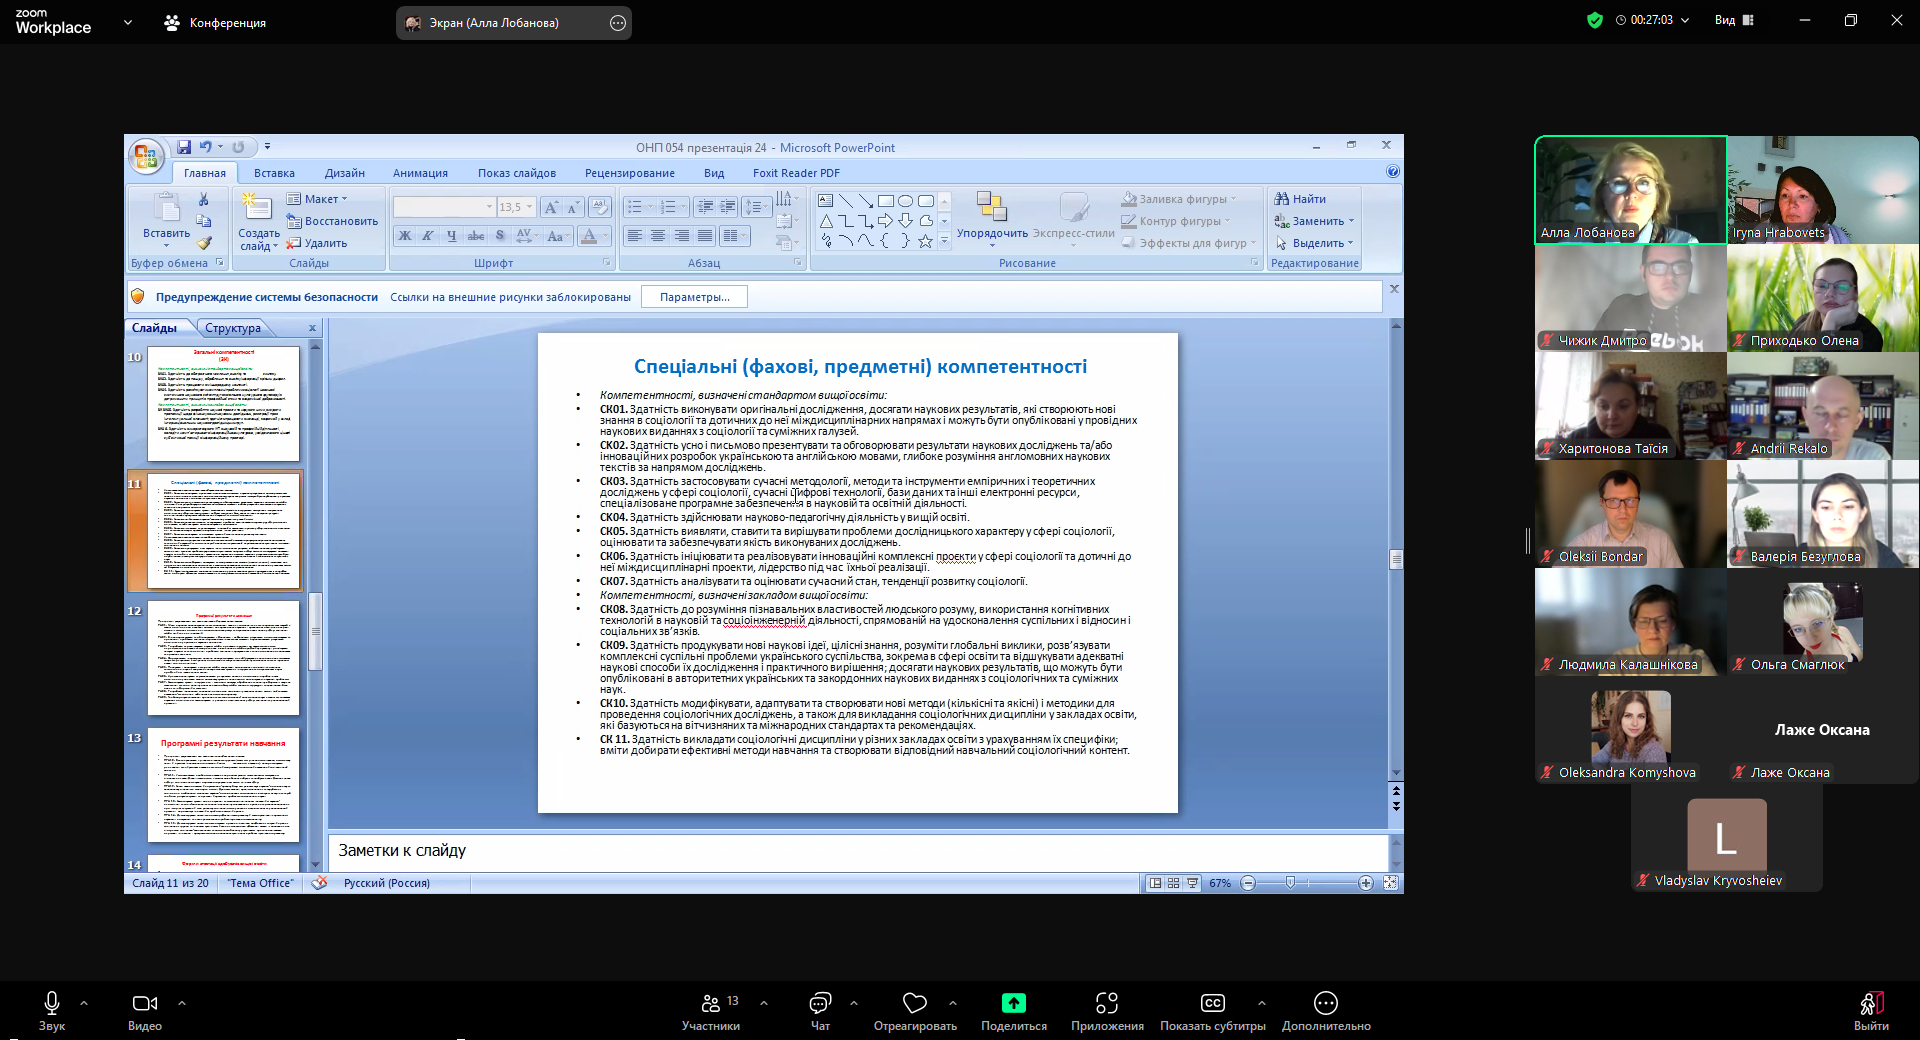Select slide 12 thumbnail

click(224, 657)
